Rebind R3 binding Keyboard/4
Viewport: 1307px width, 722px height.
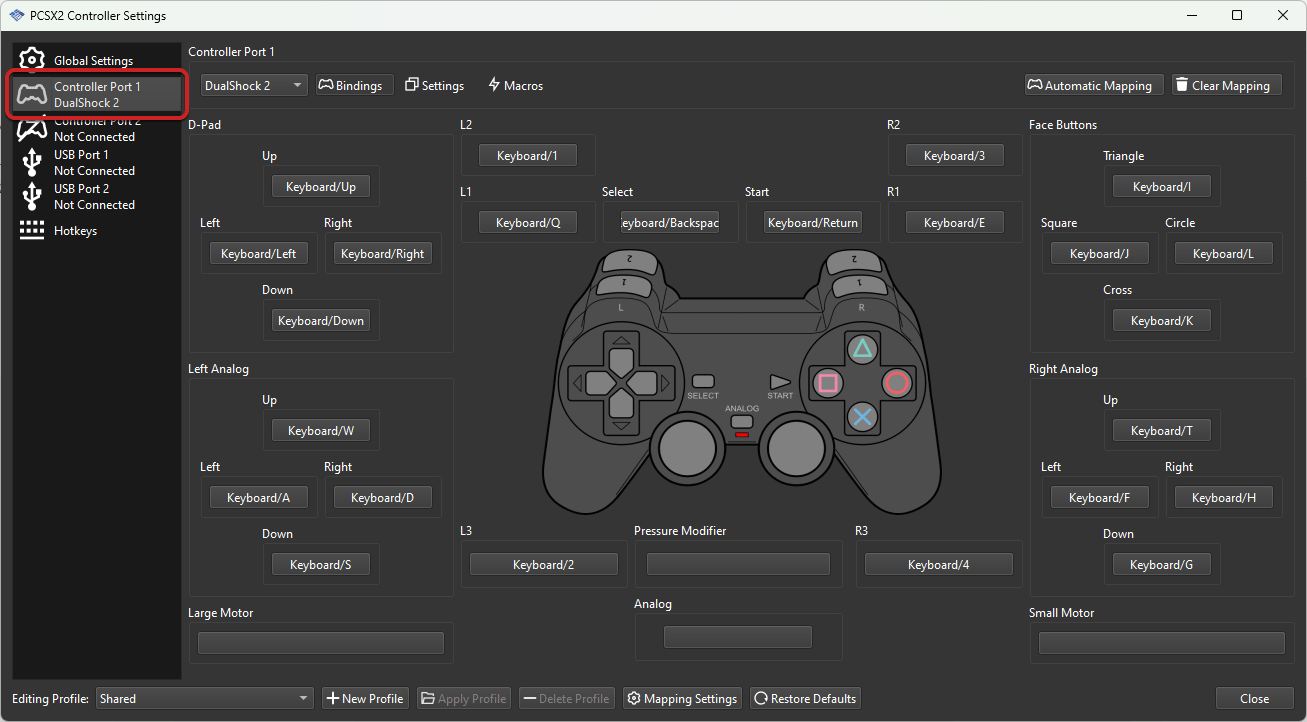coord(939,565)
